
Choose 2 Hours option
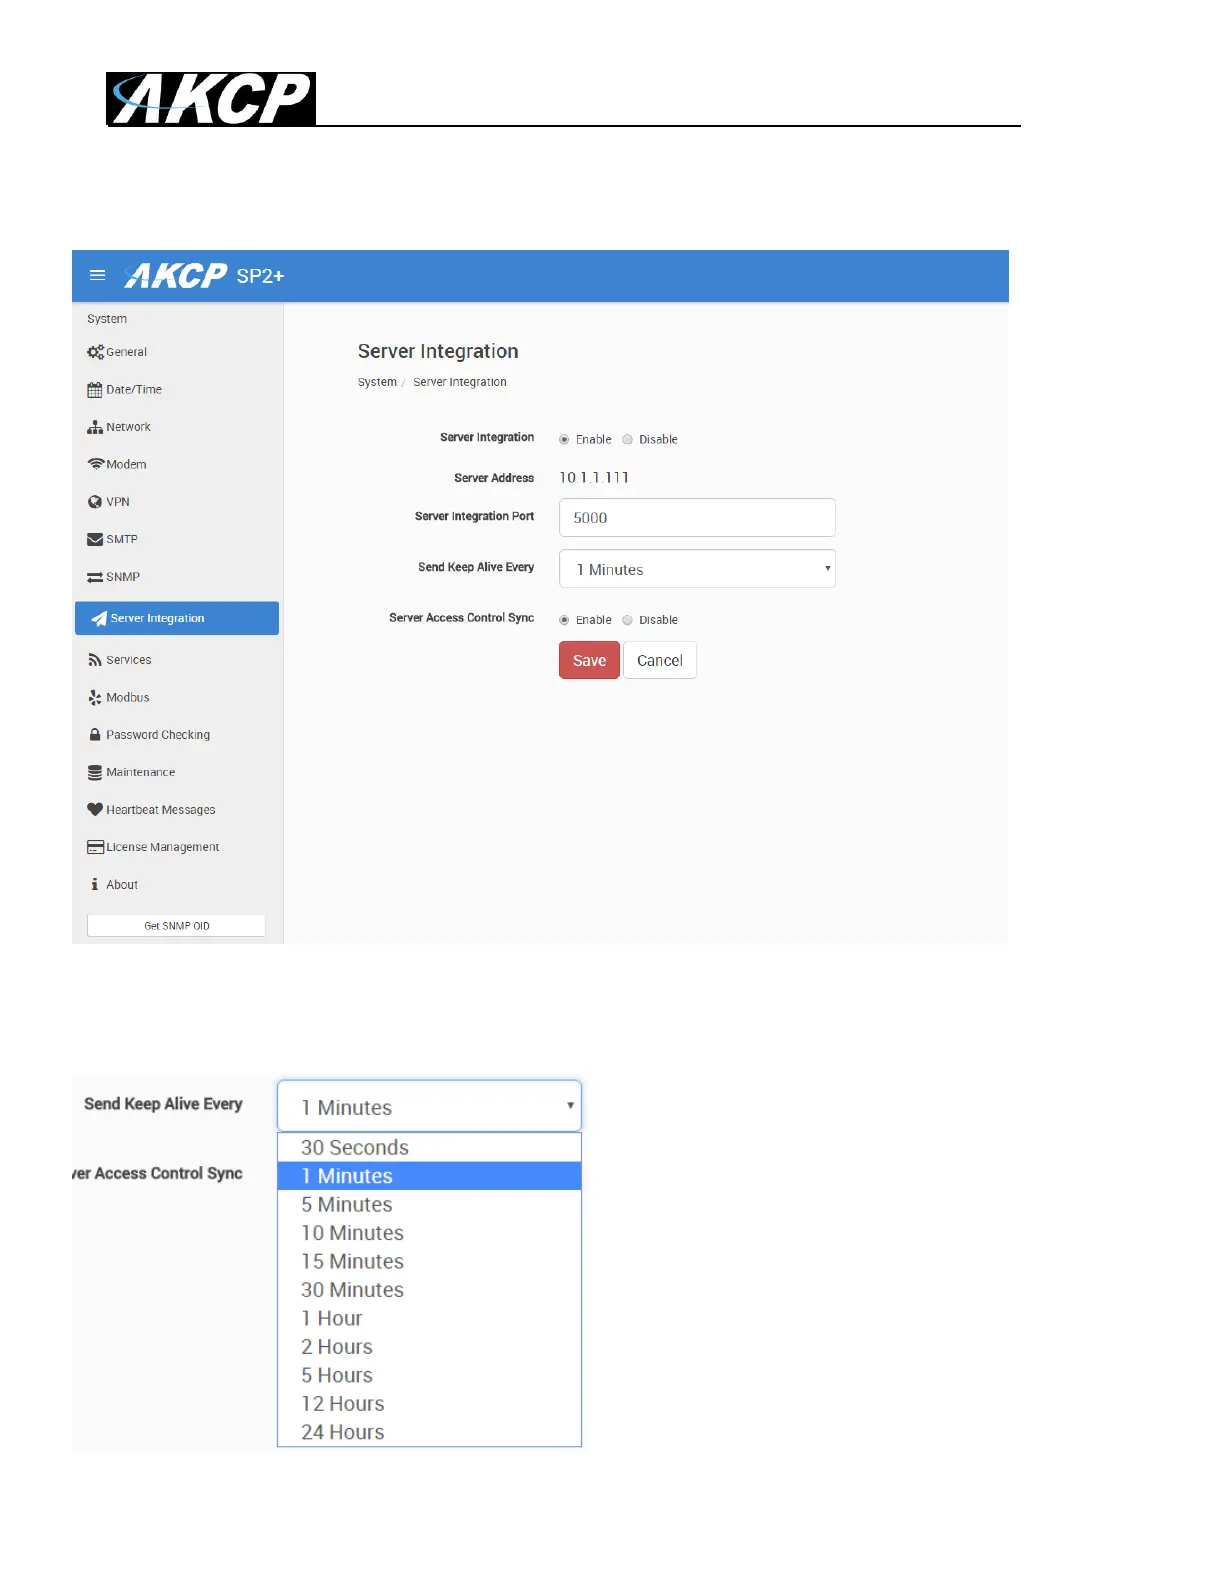click(429, 1347)
